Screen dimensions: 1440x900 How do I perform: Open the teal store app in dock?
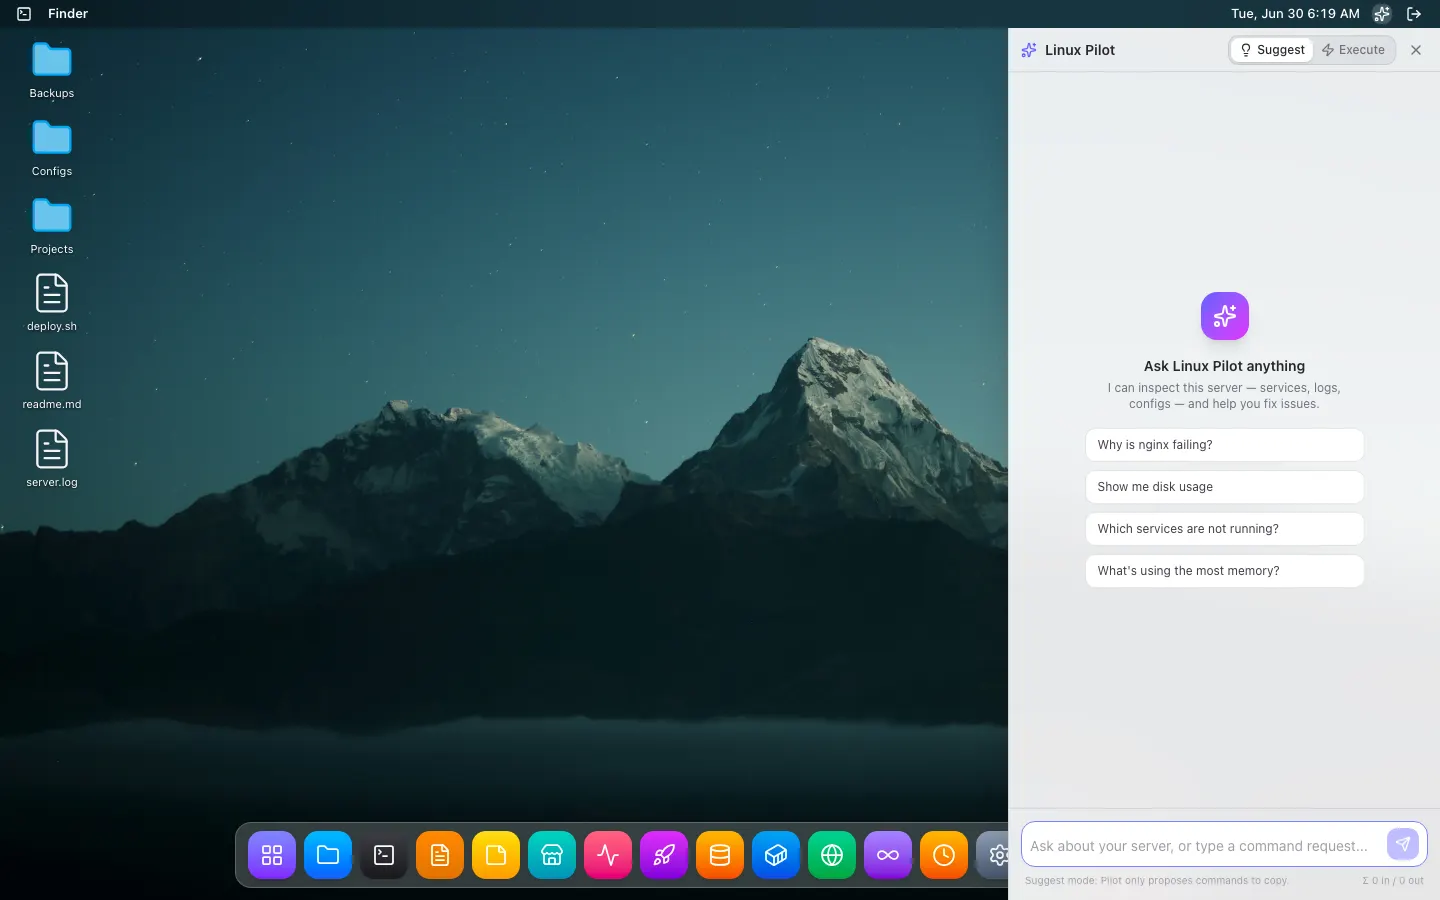click(x=552, y=855)
